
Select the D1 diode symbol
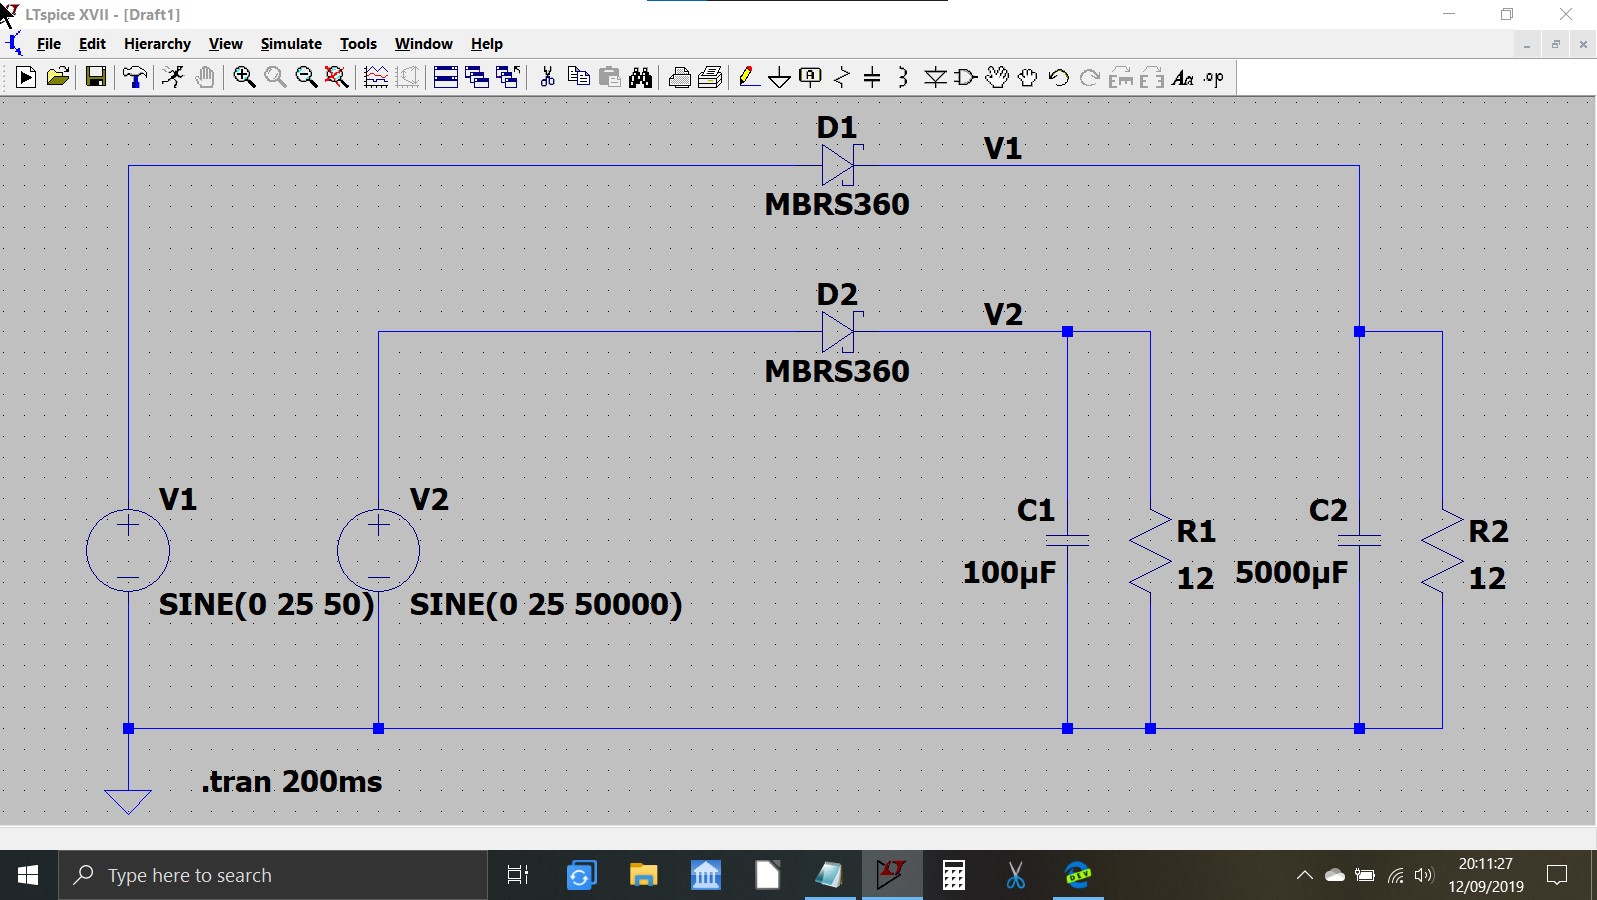[x=840, y=165]
